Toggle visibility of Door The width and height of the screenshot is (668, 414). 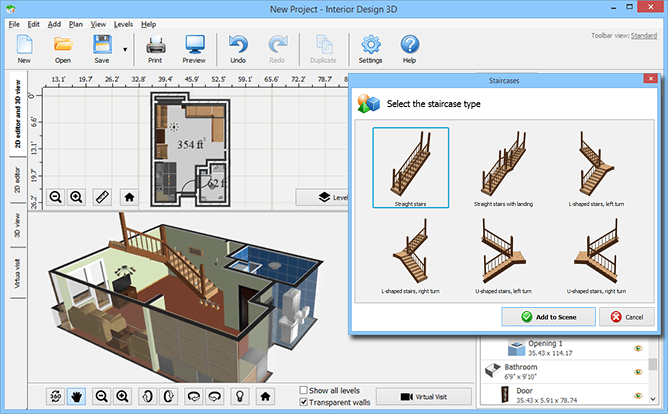638,395
